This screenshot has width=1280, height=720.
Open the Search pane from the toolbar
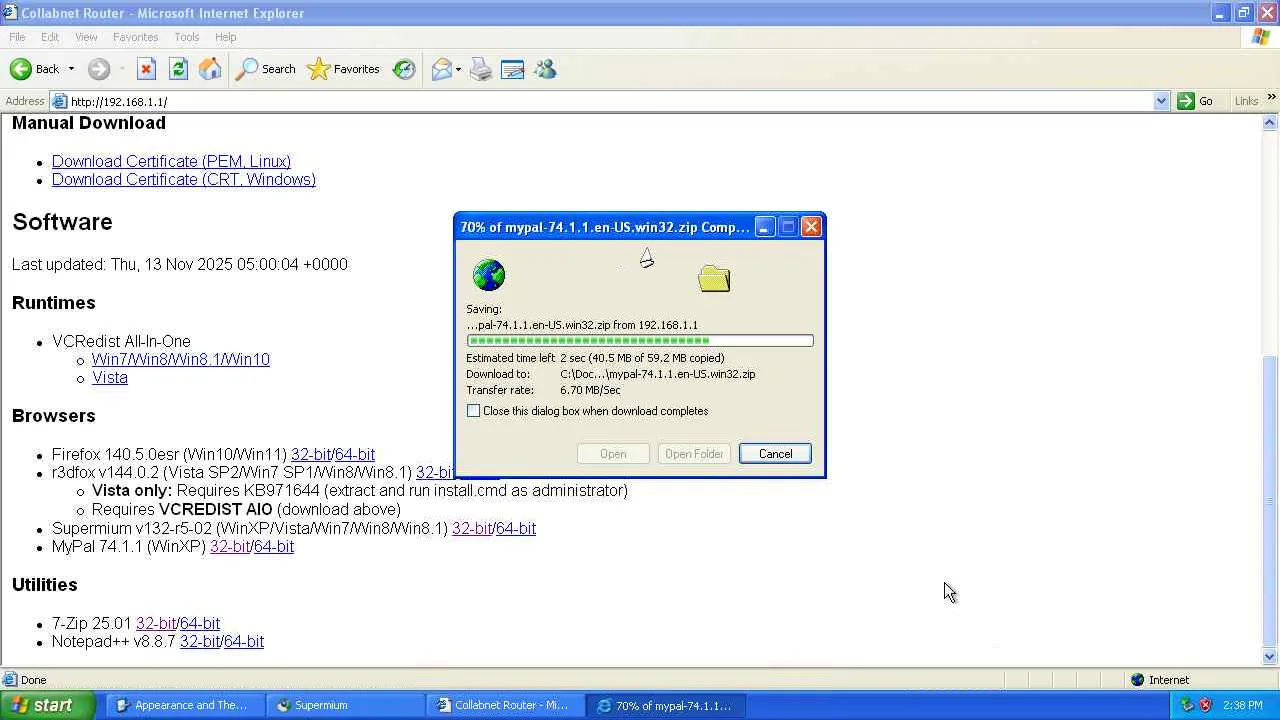(x=266, y=69)
